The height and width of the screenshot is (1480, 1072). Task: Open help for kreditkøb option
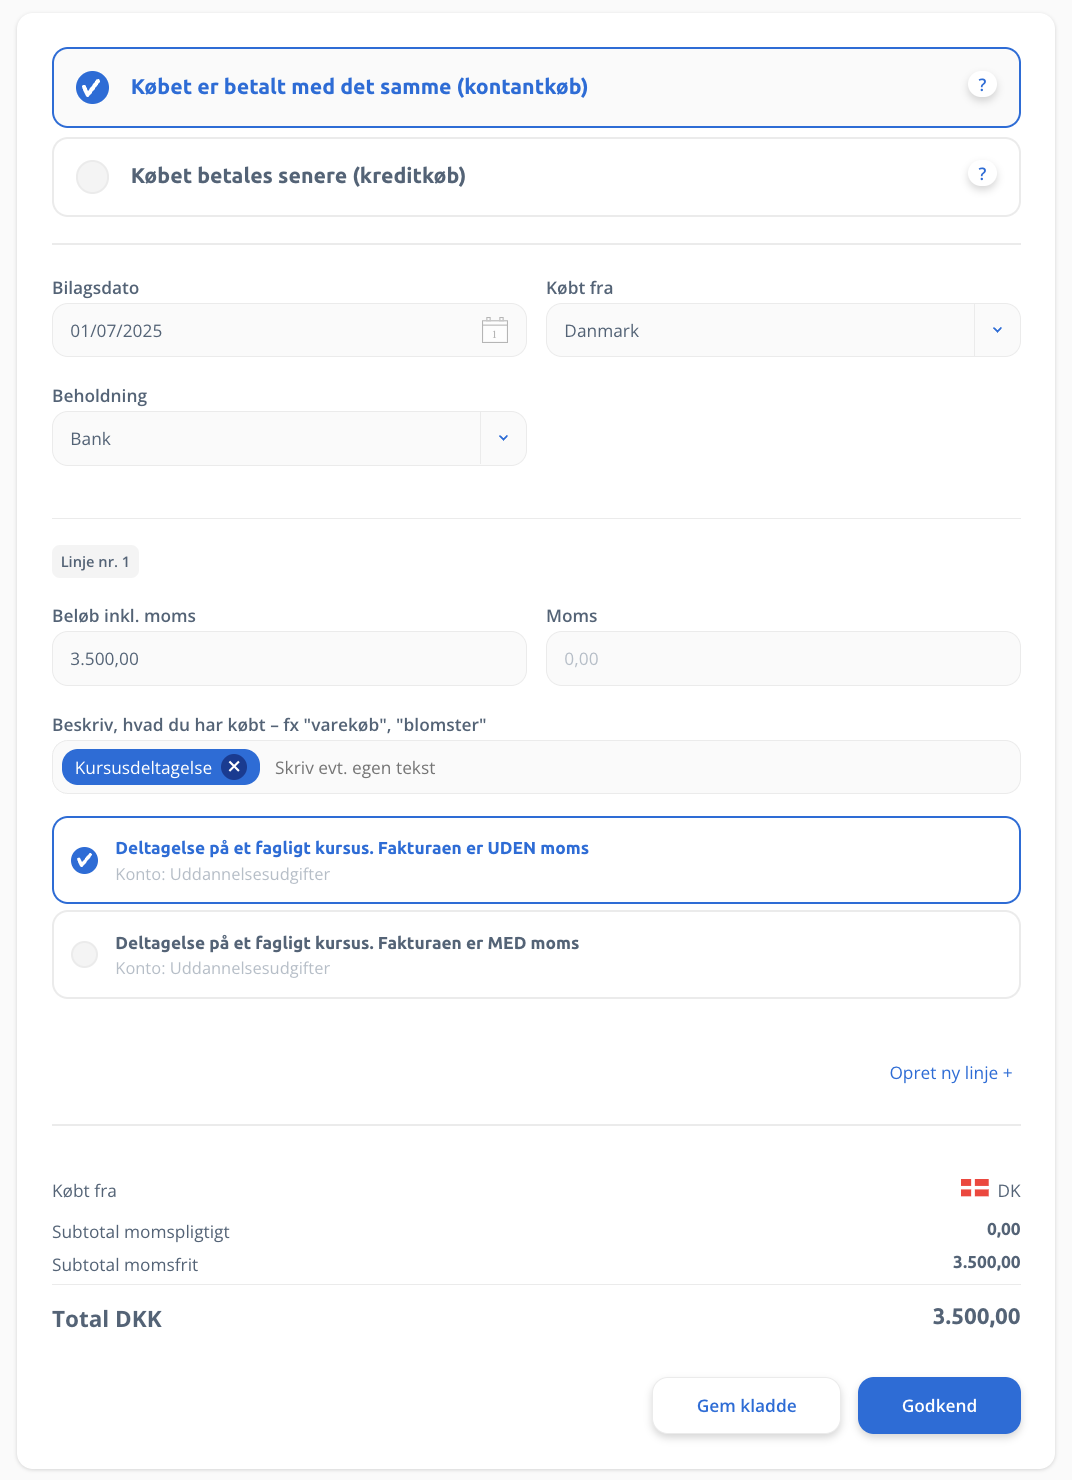[x=982, y=174]
